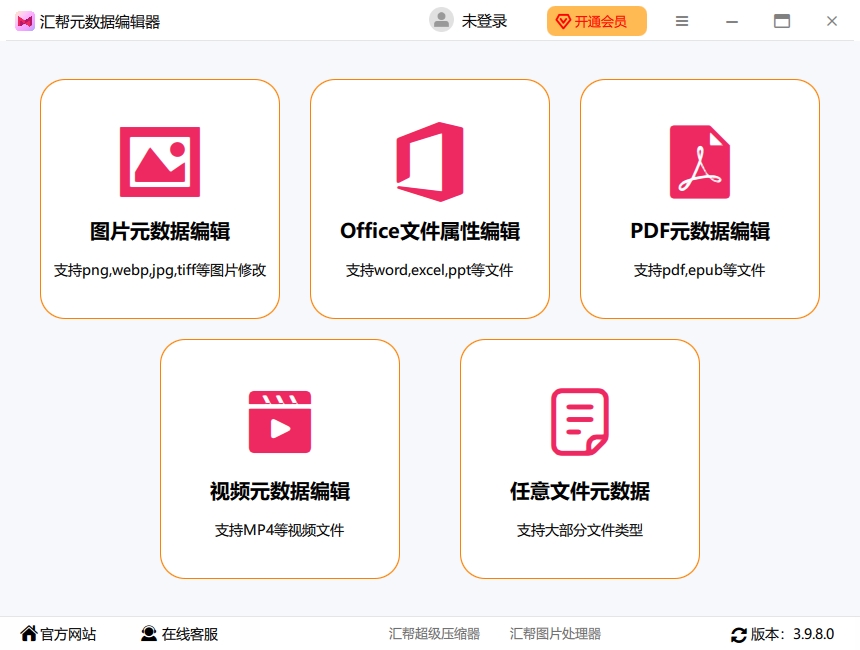This screenshot has height=650, width=860.
Task: Click the 未登录 login label
Action: tap(484, 21)
